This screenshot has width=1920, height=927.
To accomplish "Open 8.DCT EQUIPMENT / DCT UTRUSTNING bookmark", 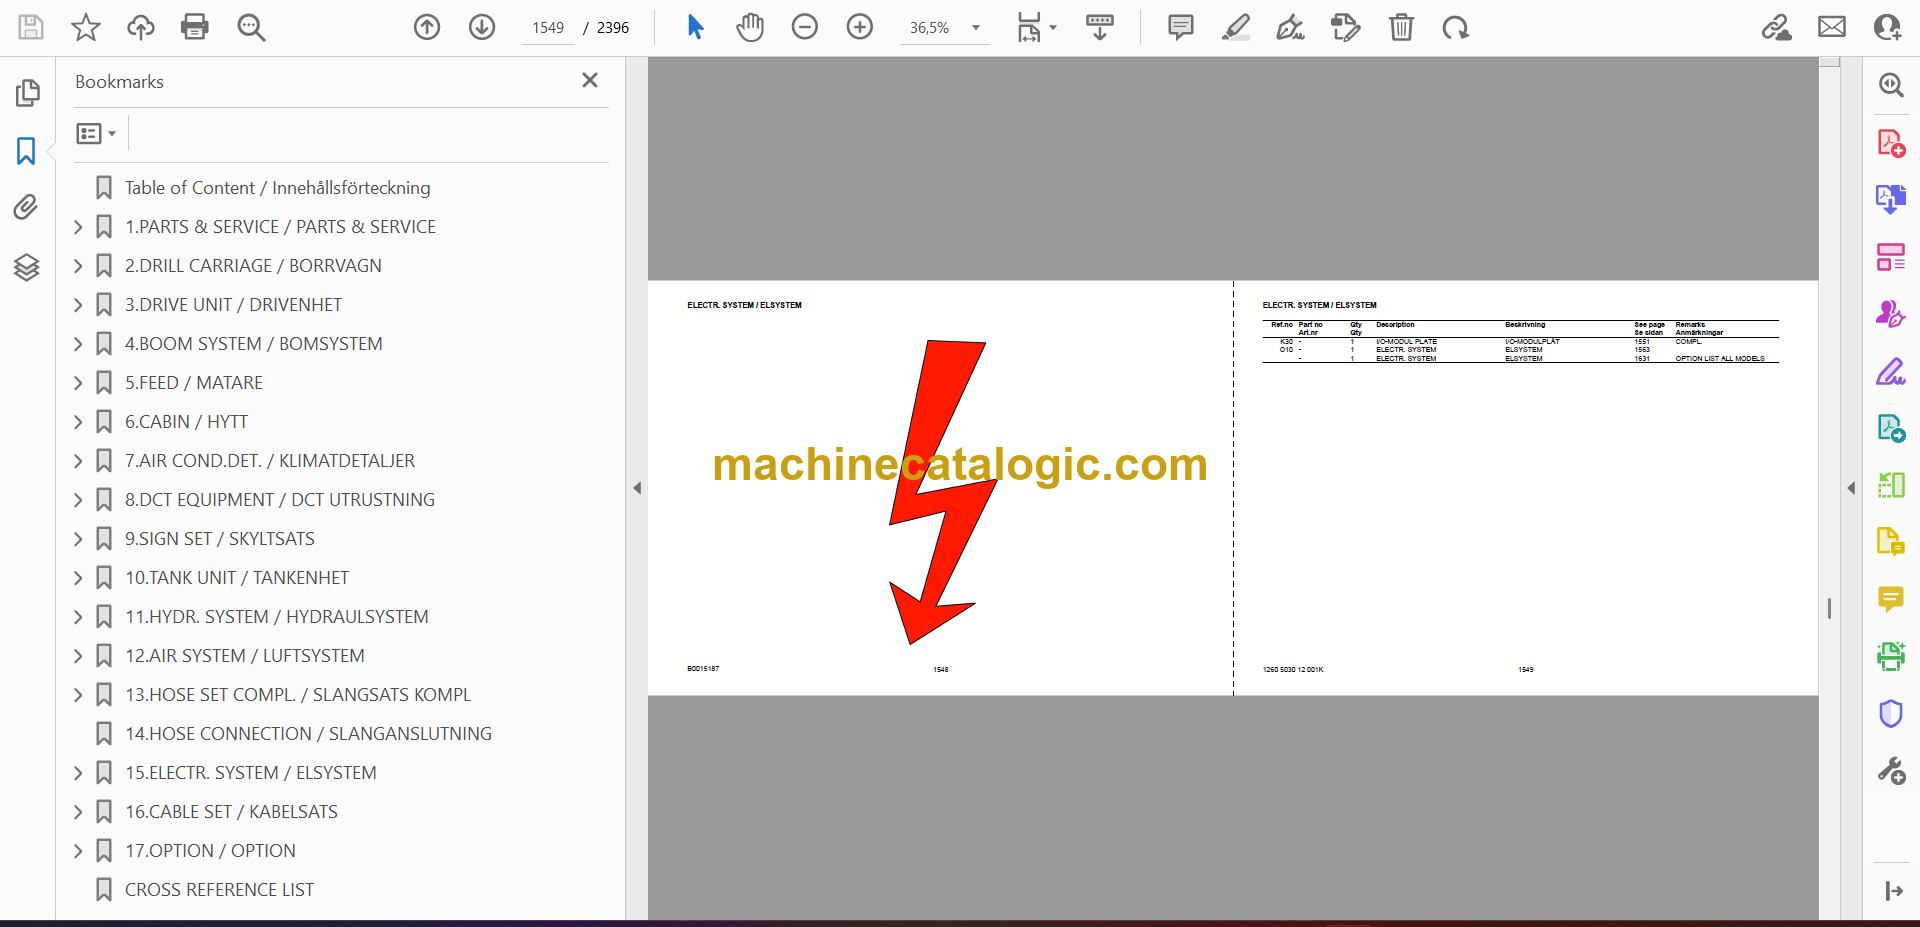I will [x=279, y=500].
